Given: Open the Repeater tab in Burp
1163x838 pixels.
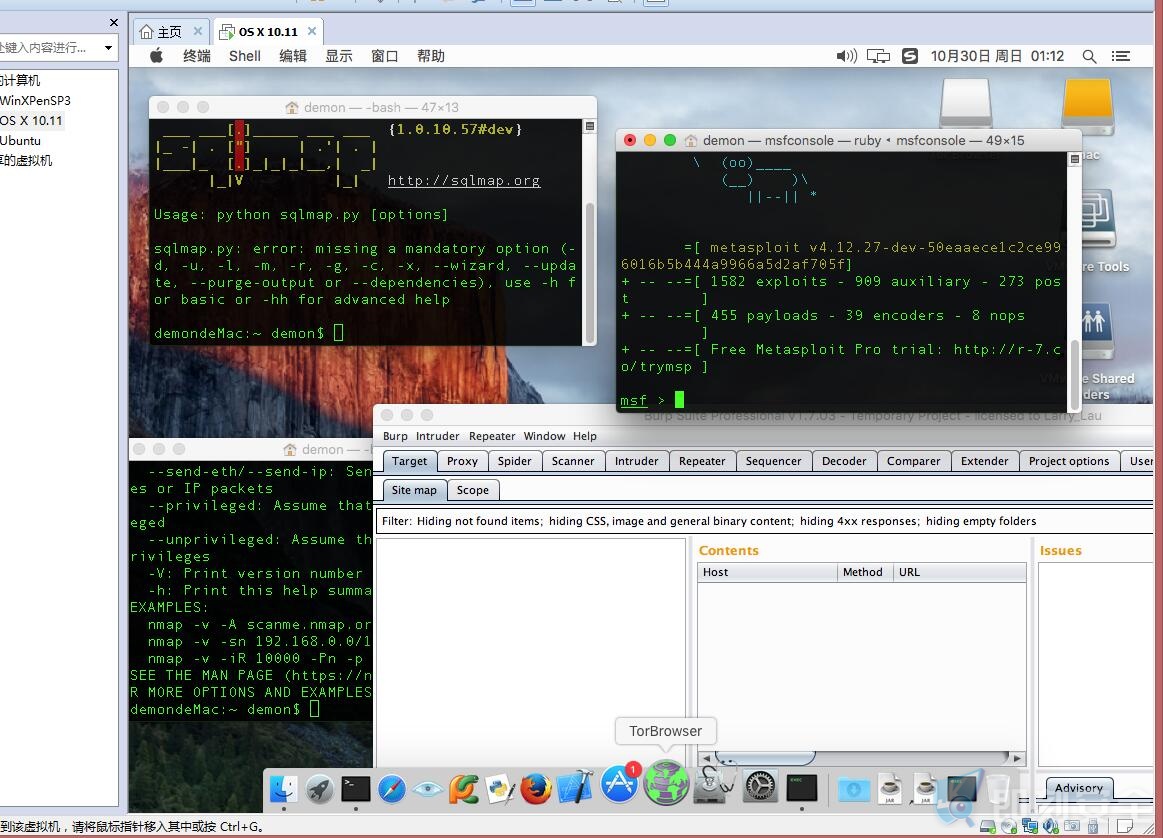Looking at the screenshot, I should click(x=702, y=461).
